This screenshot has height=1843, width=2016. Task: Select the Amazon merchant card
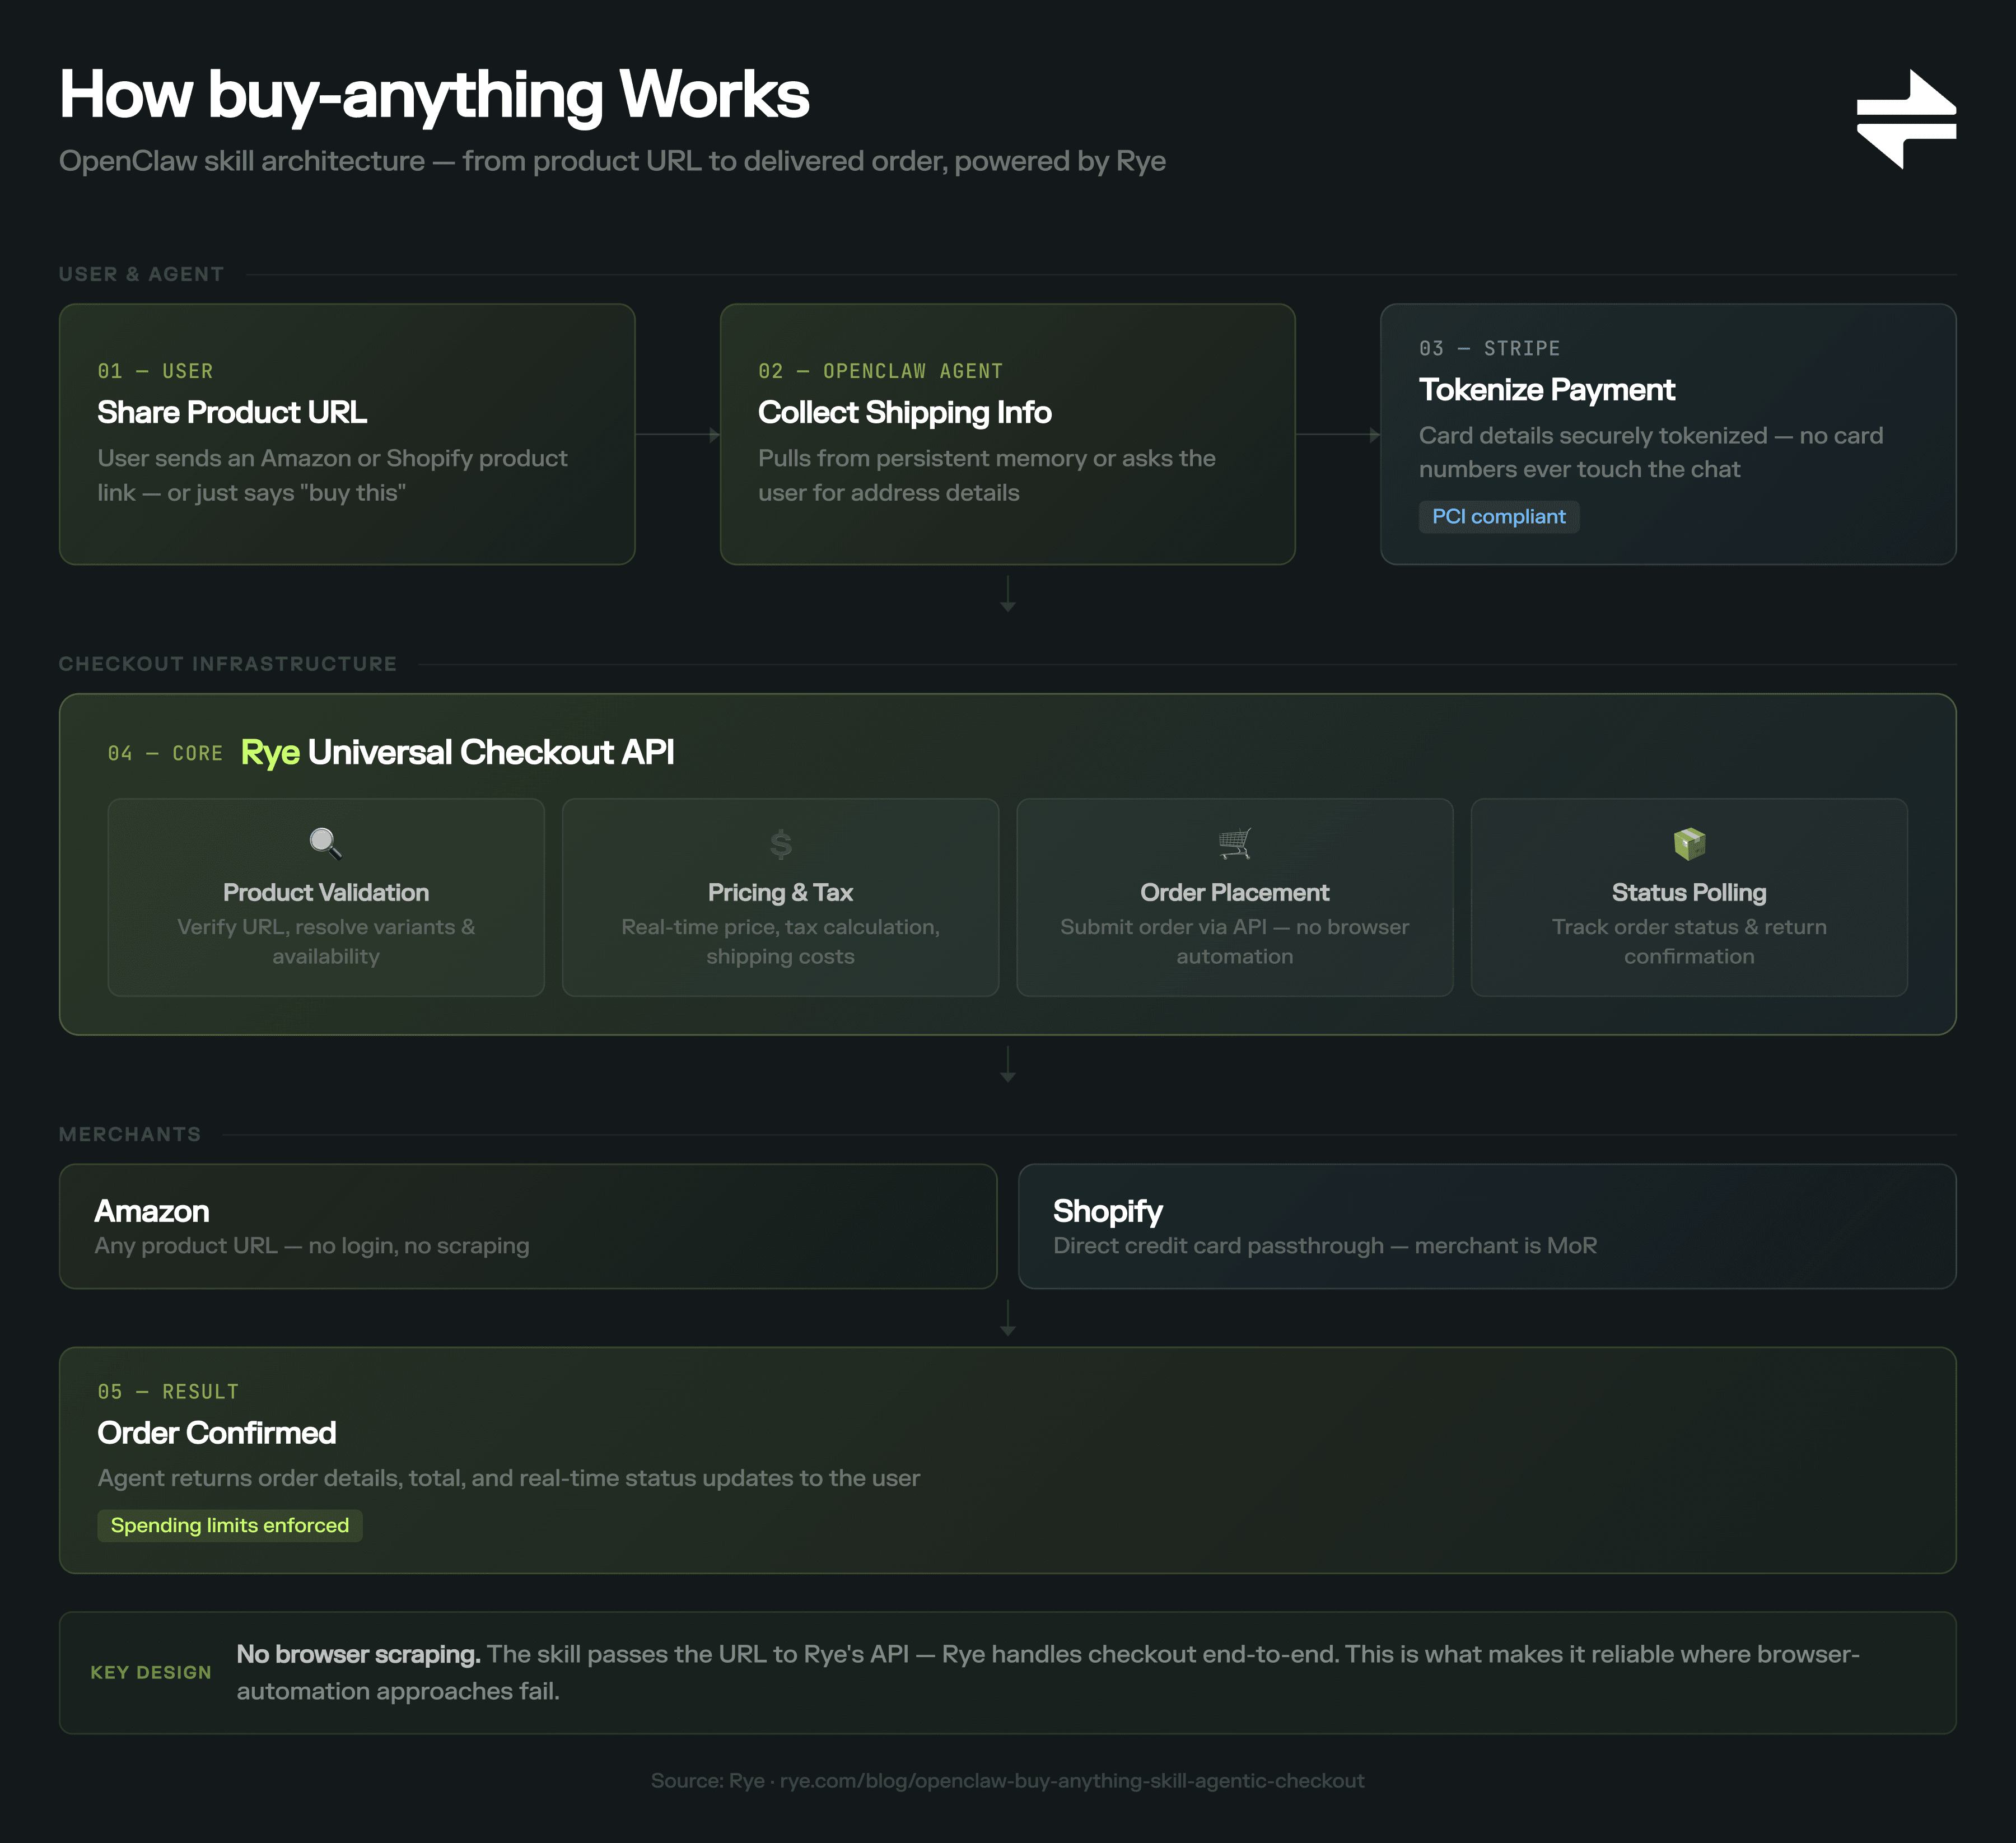pyautogui.click(x=527, y=1227)
